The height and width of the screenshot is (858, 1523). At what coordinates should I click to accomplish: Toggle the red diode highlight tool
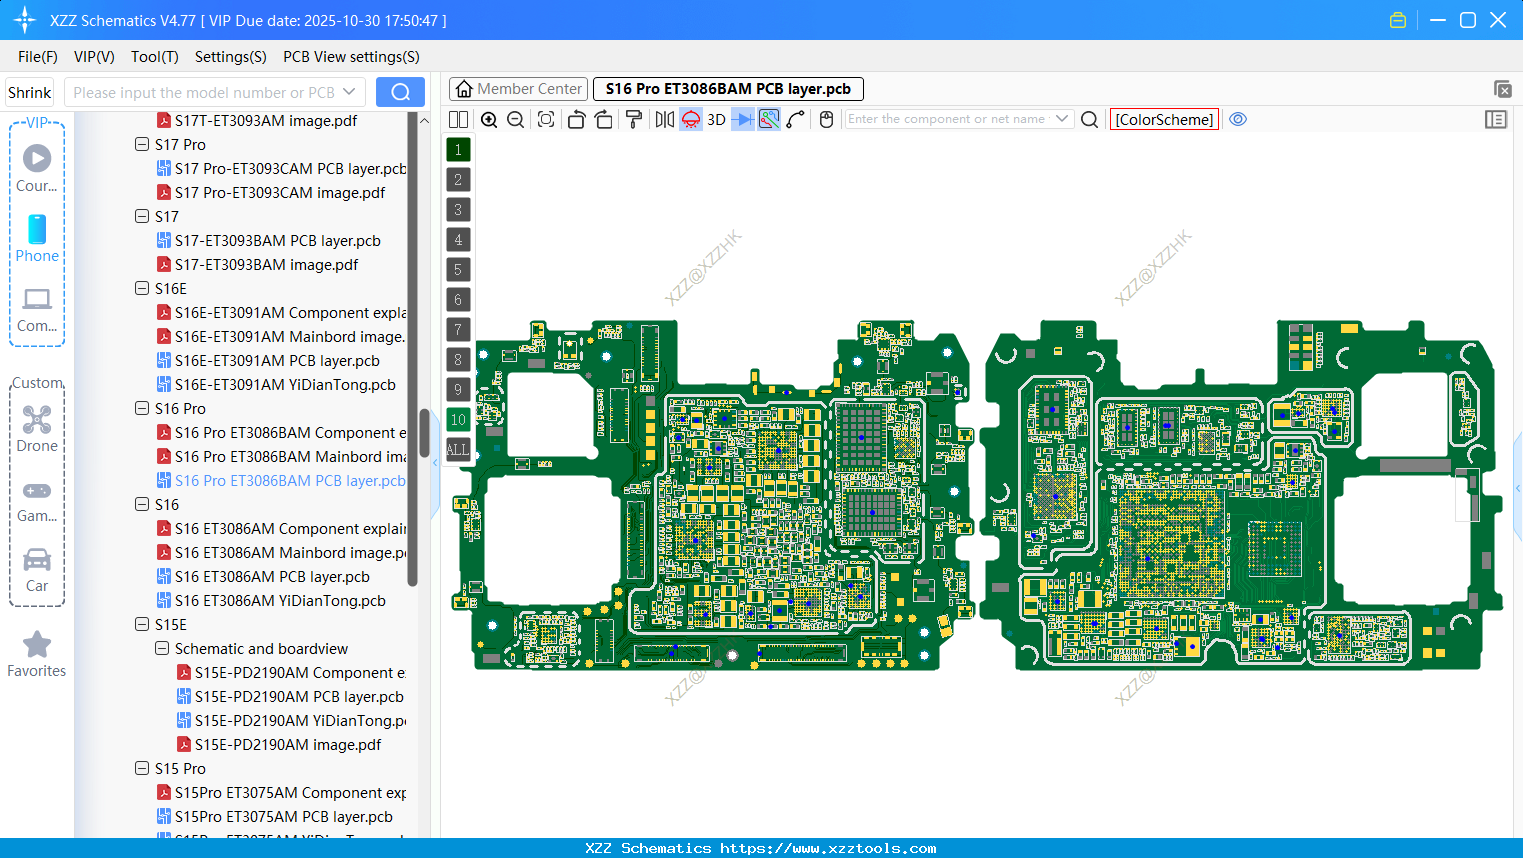690,118
